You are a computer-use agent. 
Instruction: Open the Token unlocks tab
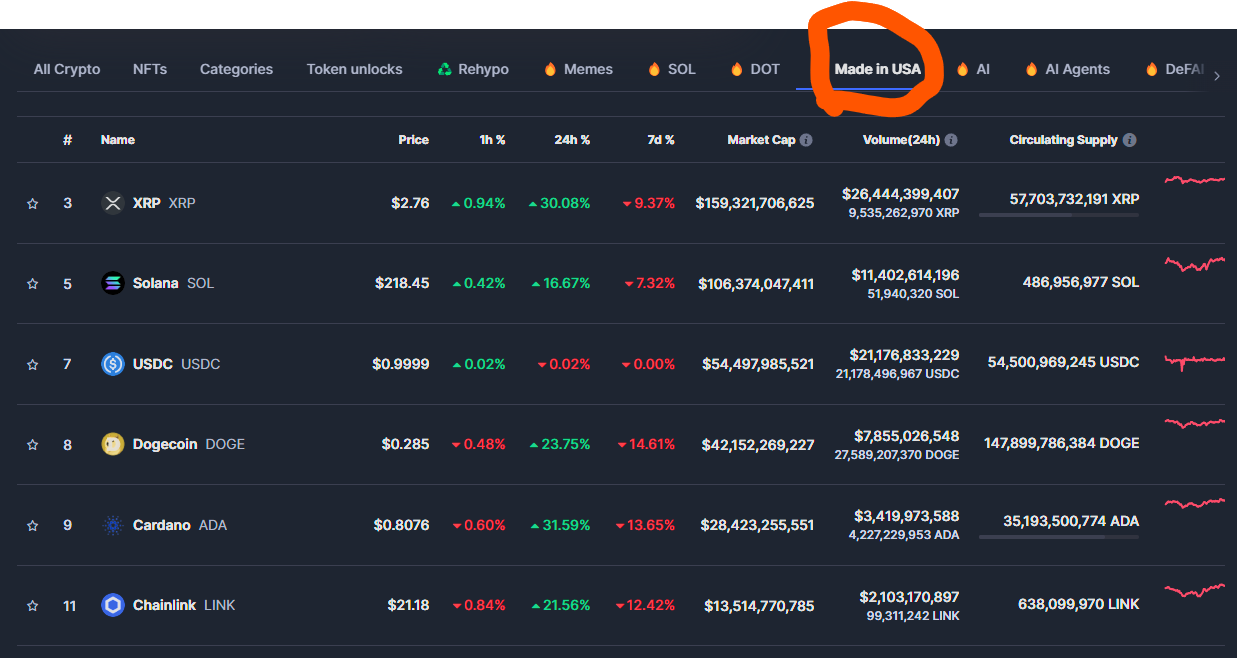(354, 69)
